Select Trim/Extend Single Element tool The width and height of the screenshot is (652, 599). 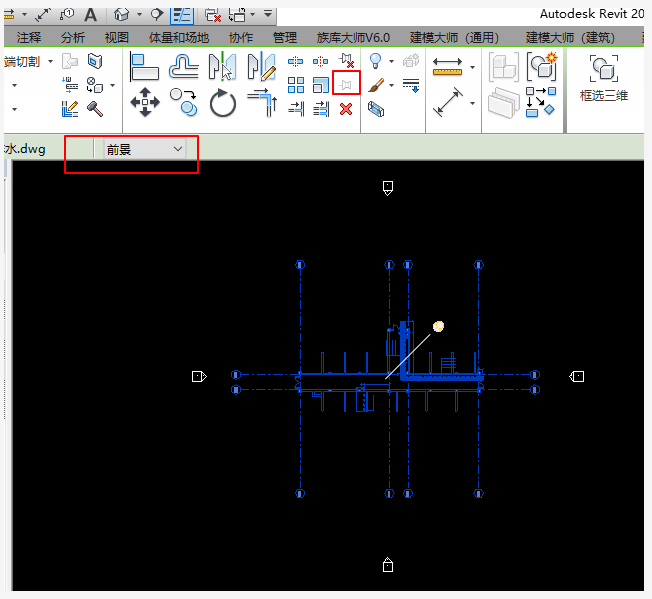[x=296, y=109]
